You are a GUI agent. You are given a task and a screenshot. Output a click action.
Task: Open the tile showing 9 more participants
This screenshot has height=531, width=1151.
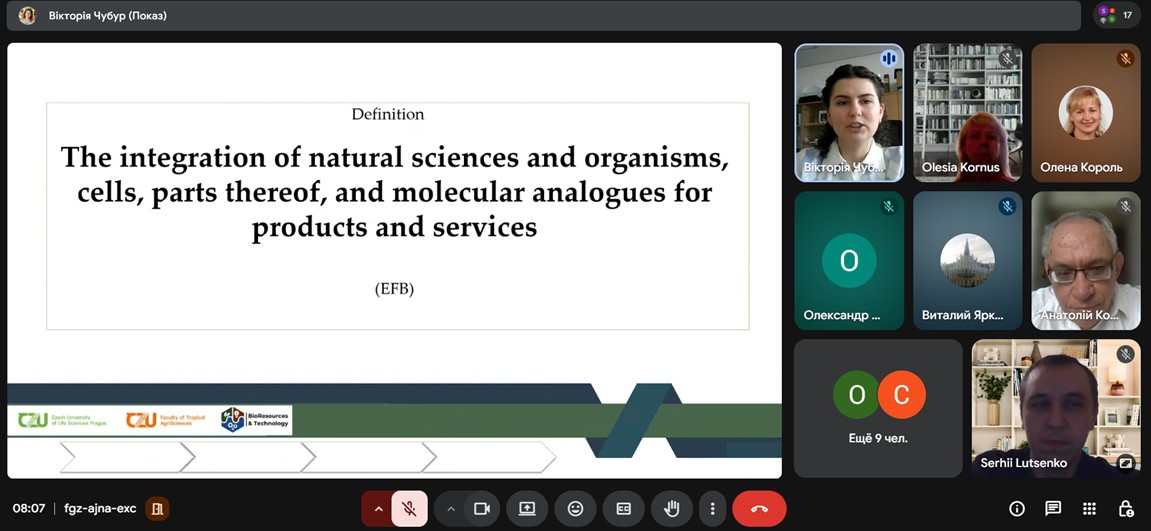coord(878,408)
